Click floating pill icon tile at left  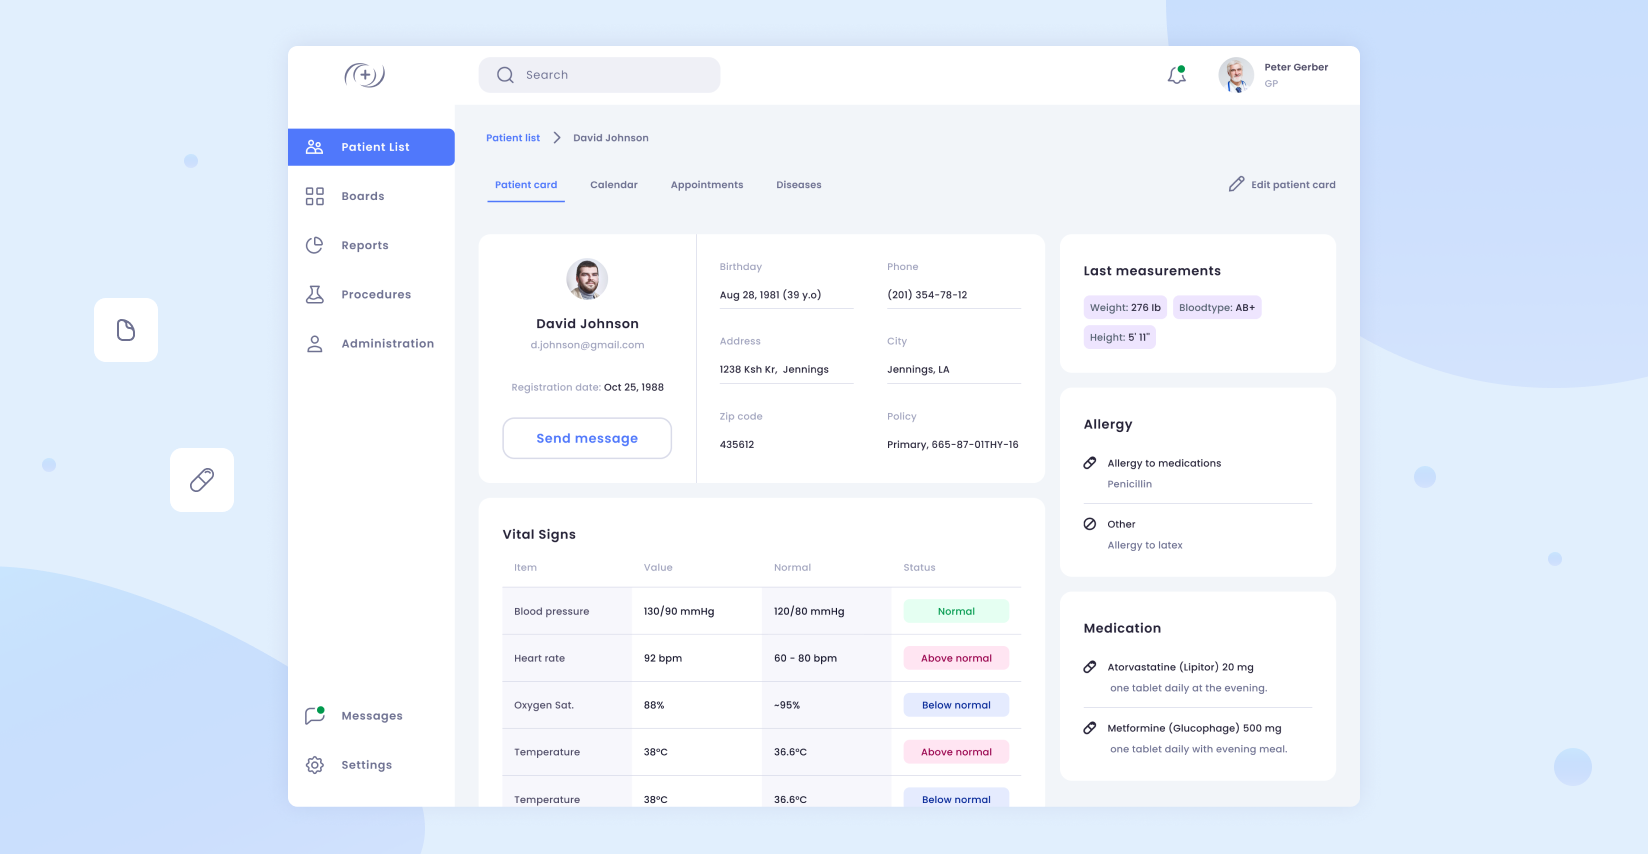(x=202, y=480)
